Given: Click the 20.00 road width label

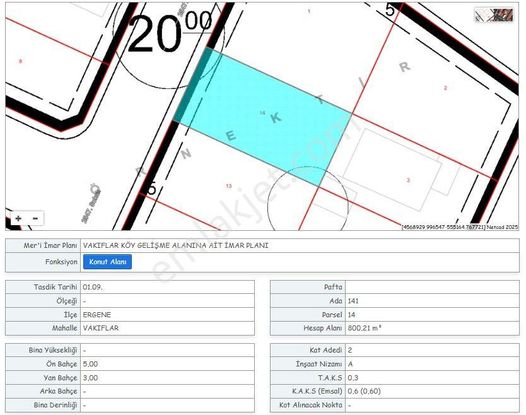Looking at the screenshot, I should (x=170, y=33).
